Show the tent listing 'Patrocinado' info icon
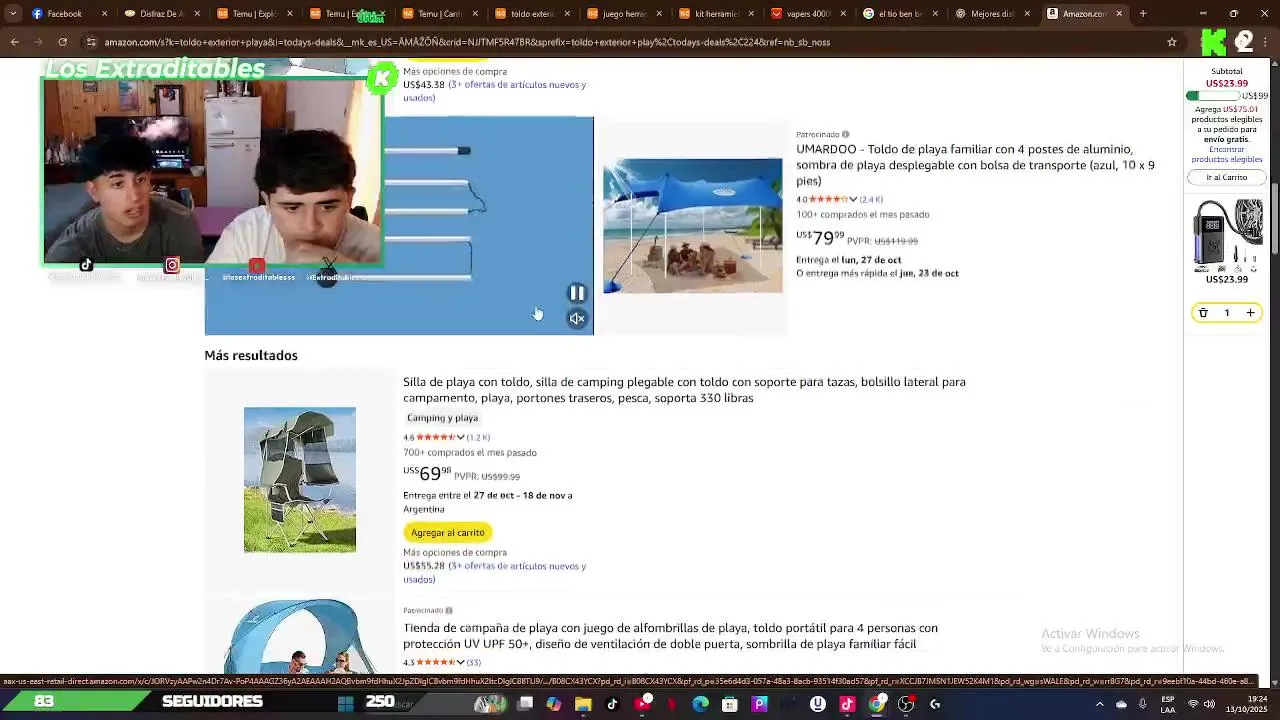The height and width of the screenshot is (720, 1280). [448, 610]
